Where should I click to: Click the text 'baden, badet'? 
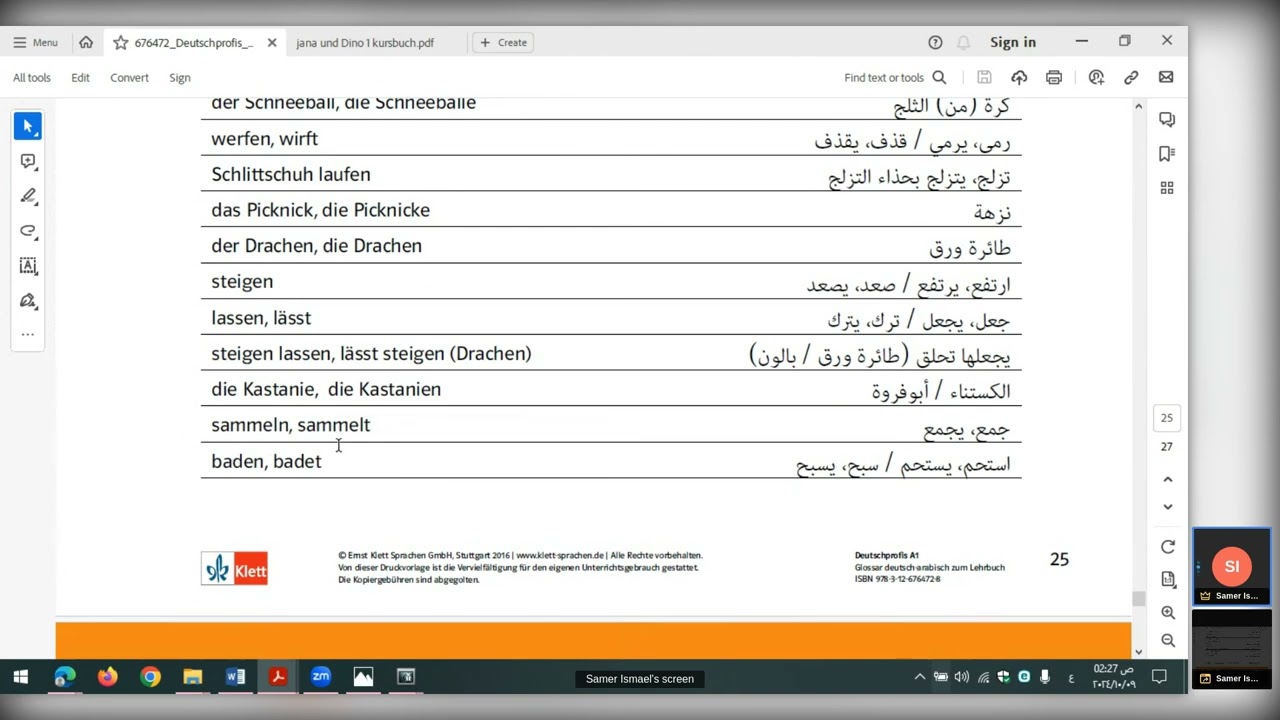266,461
